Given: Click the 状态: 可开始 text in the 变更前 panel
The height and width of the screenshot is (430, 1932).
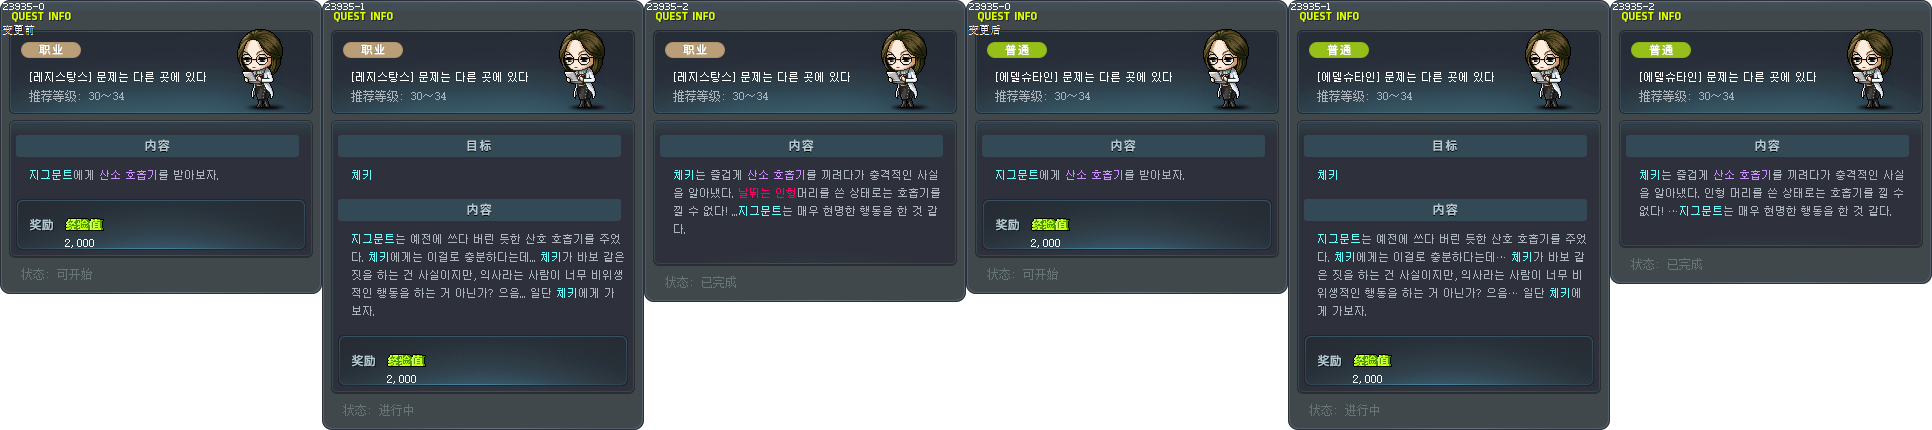Looking at the screenshot, I should tap(57, 274).
